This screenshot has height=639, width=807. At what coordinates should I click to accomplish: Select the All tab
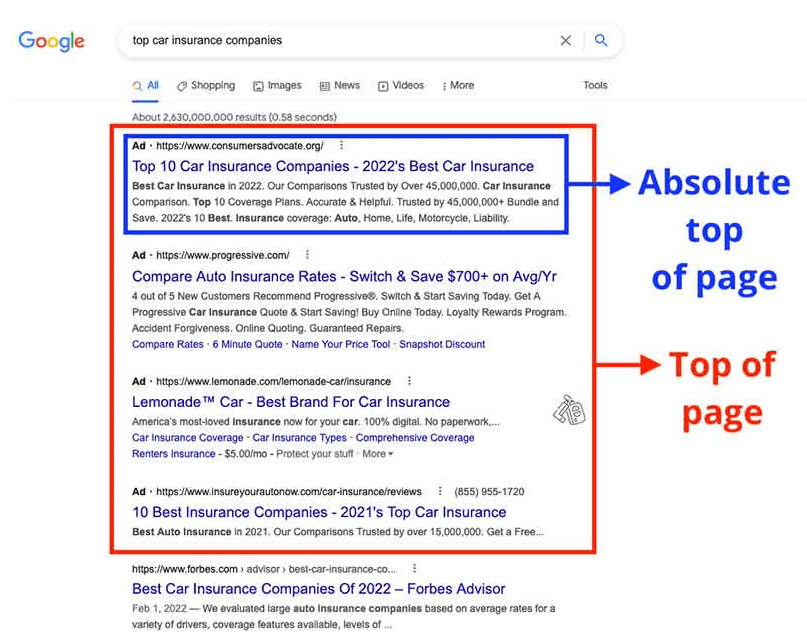coord(146,85)
